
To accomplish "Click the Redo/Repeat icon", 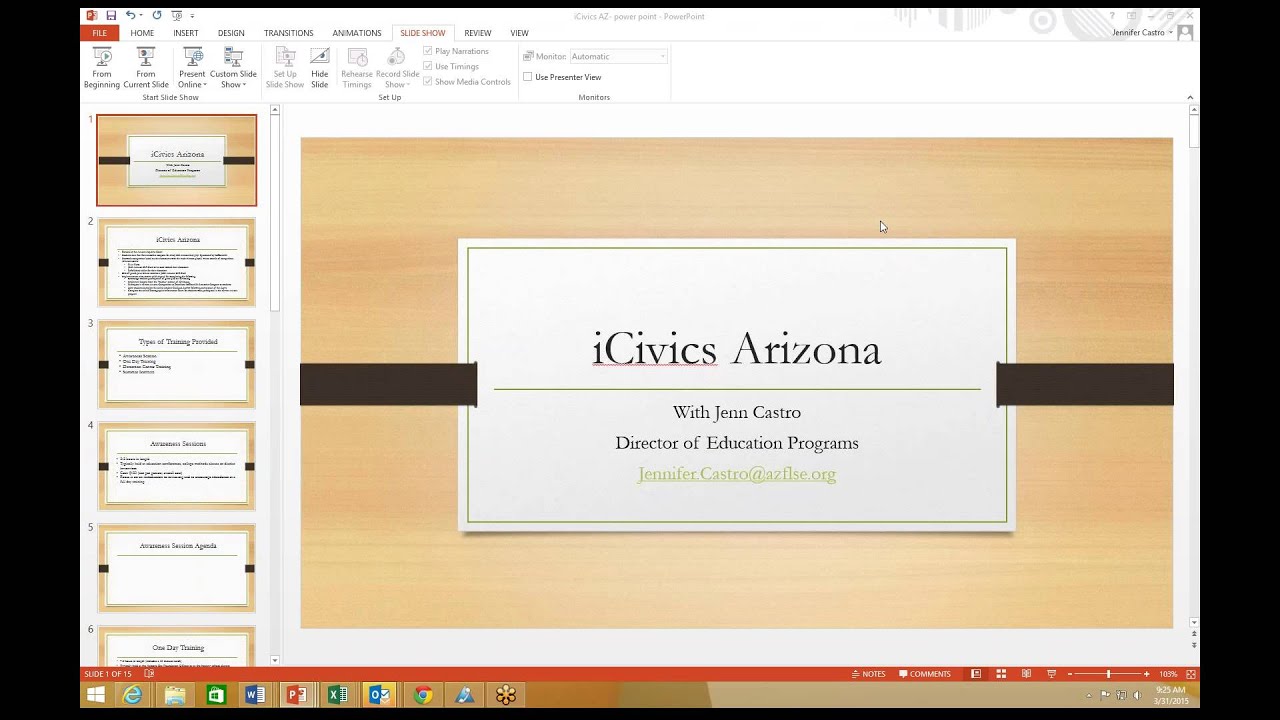I will point(156,15).
